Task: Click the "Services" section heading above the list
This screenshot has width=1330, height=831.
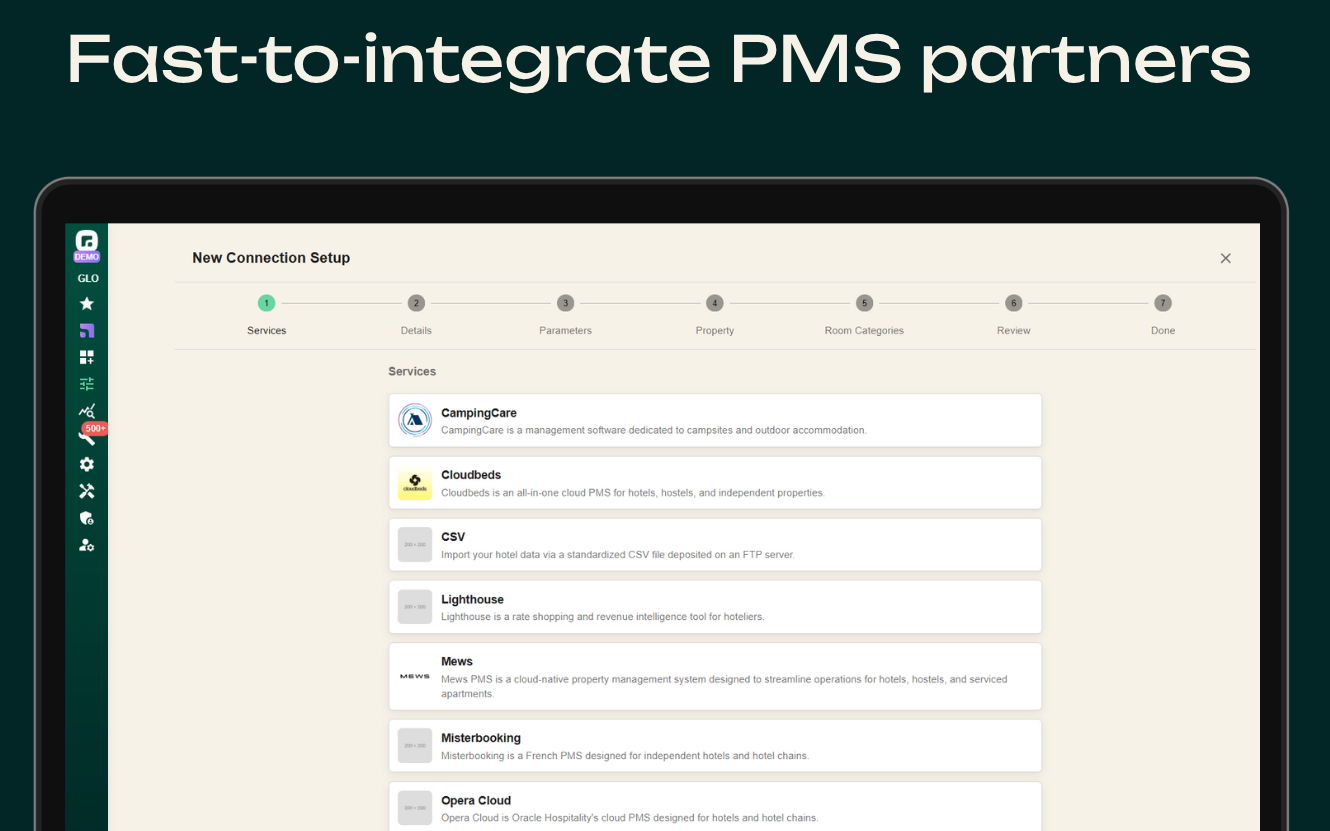Action: 412,371
